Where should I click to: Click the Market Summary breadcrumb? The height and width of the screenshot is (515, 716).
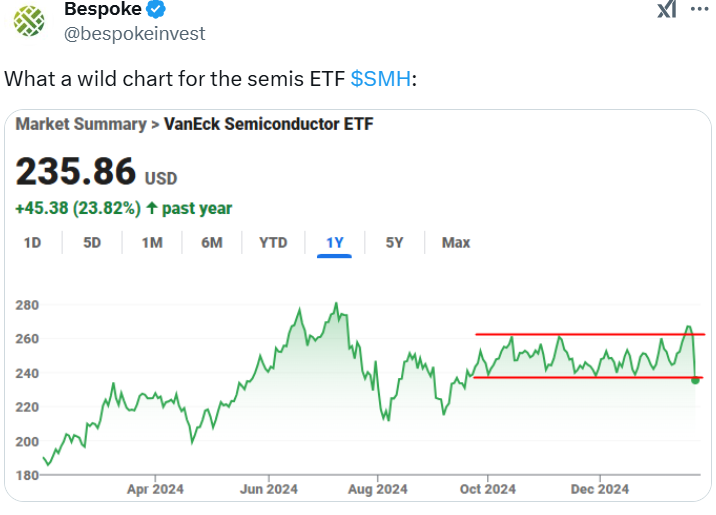click(x=81, y=124)
